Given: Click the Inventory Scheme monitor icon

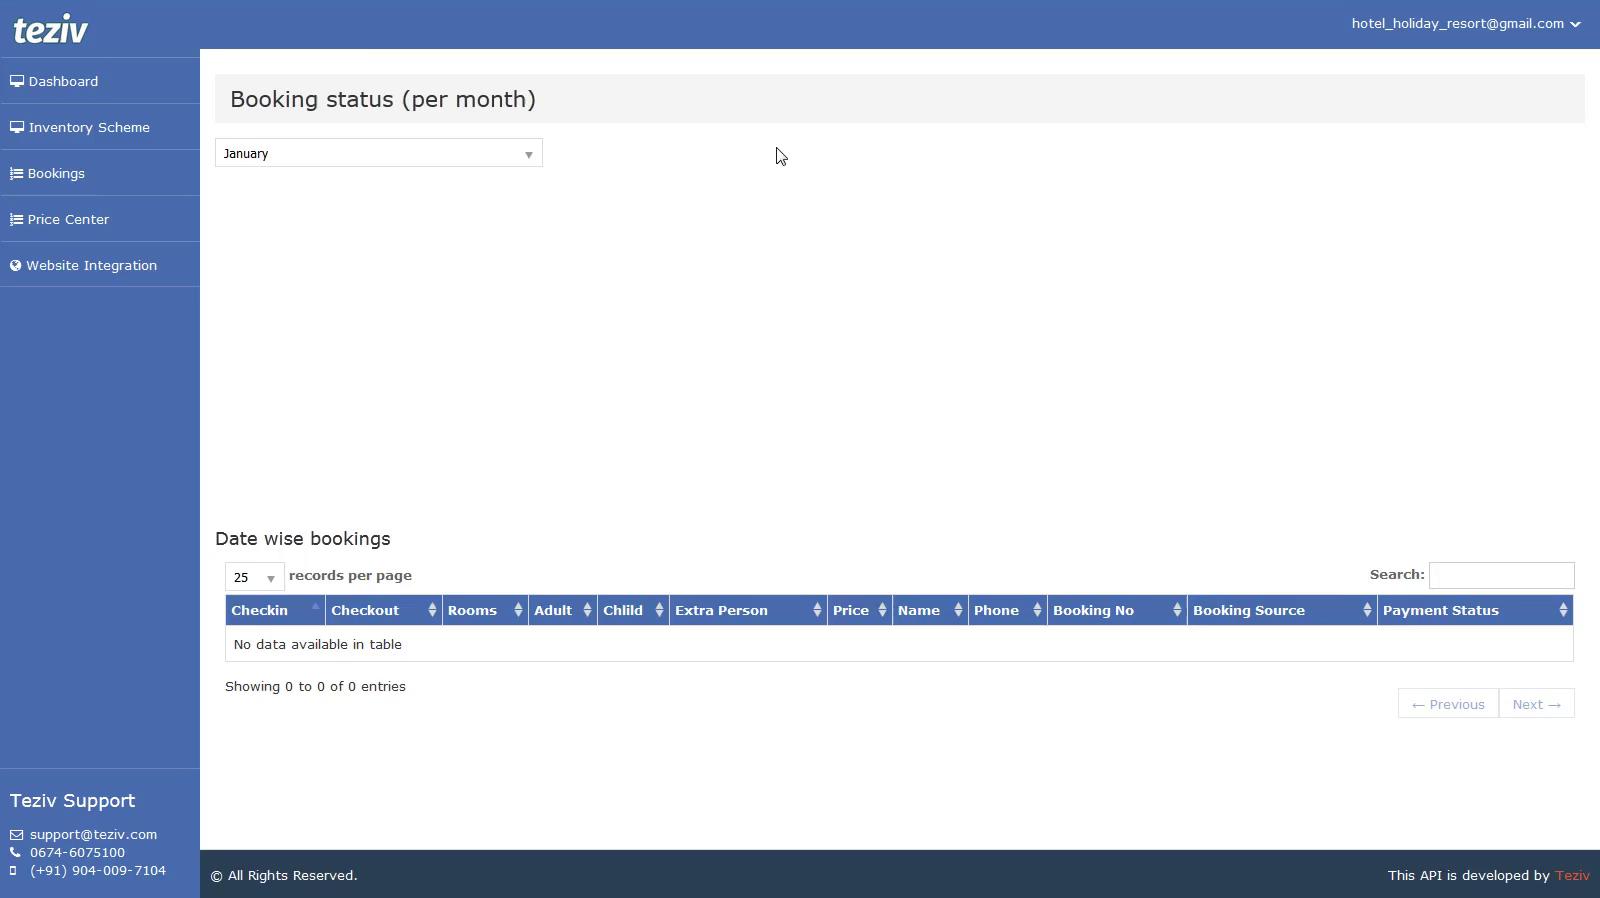Looking at the screenshot, I should [x=17, y=127].
